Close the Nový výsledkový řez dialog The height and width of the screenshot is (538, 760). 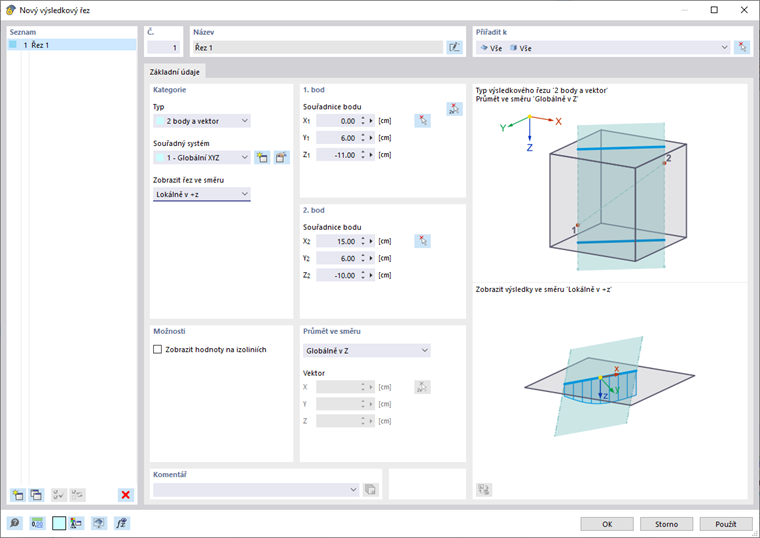click(744, 10)
